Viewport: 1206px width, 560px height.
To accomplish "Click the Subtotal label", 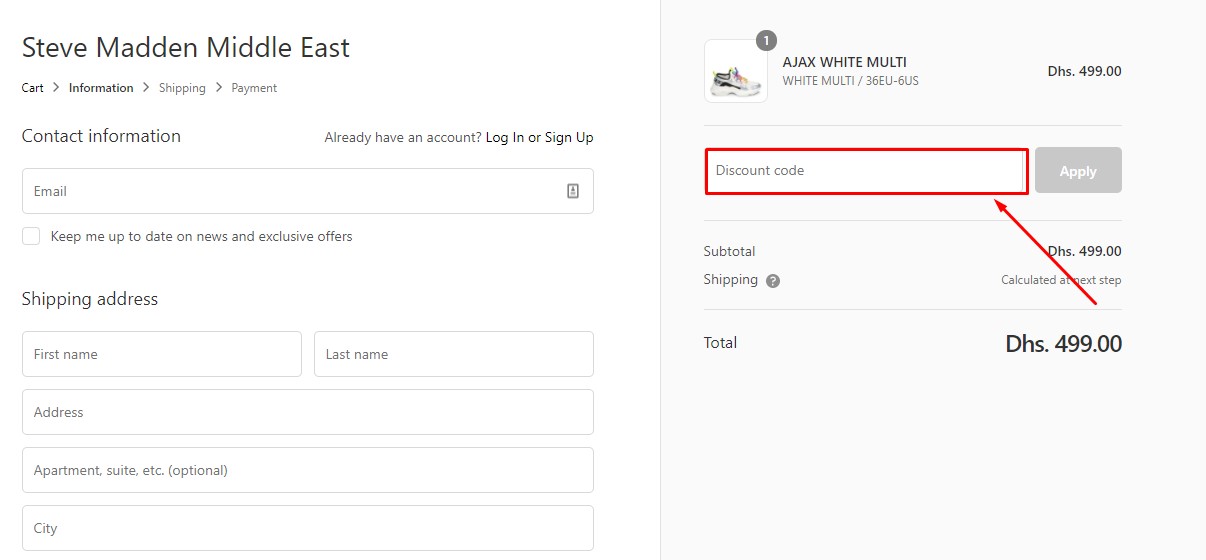I will tap(730, 251).
